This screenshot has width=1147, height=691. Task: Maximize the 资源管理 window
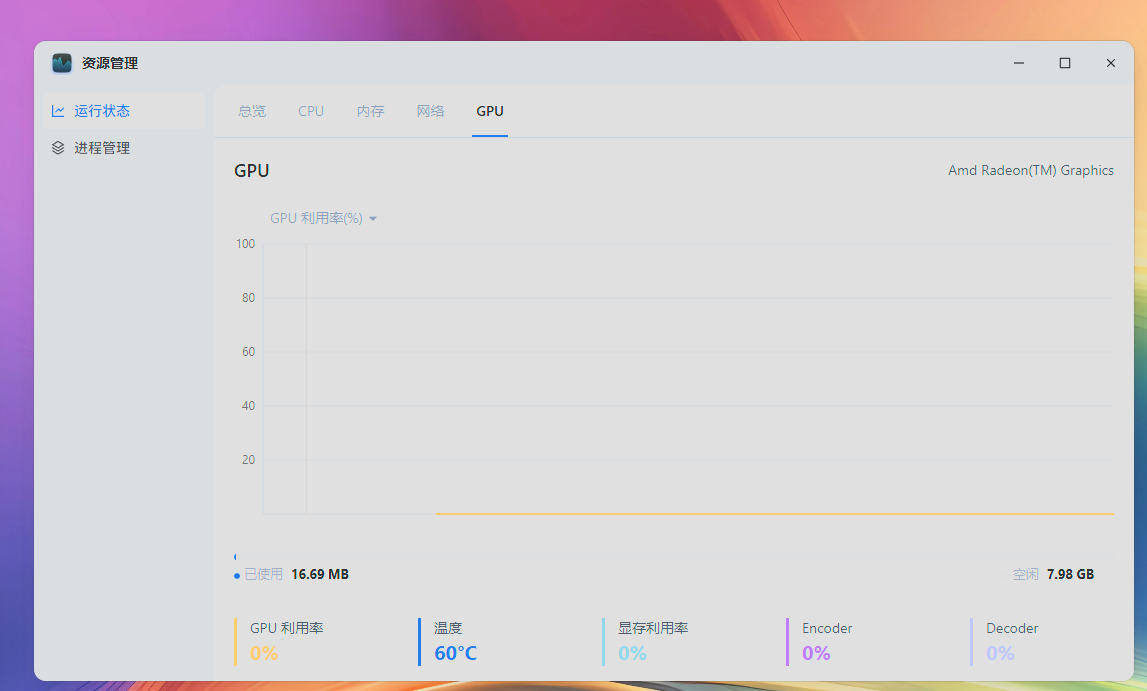coord(1065,63)
